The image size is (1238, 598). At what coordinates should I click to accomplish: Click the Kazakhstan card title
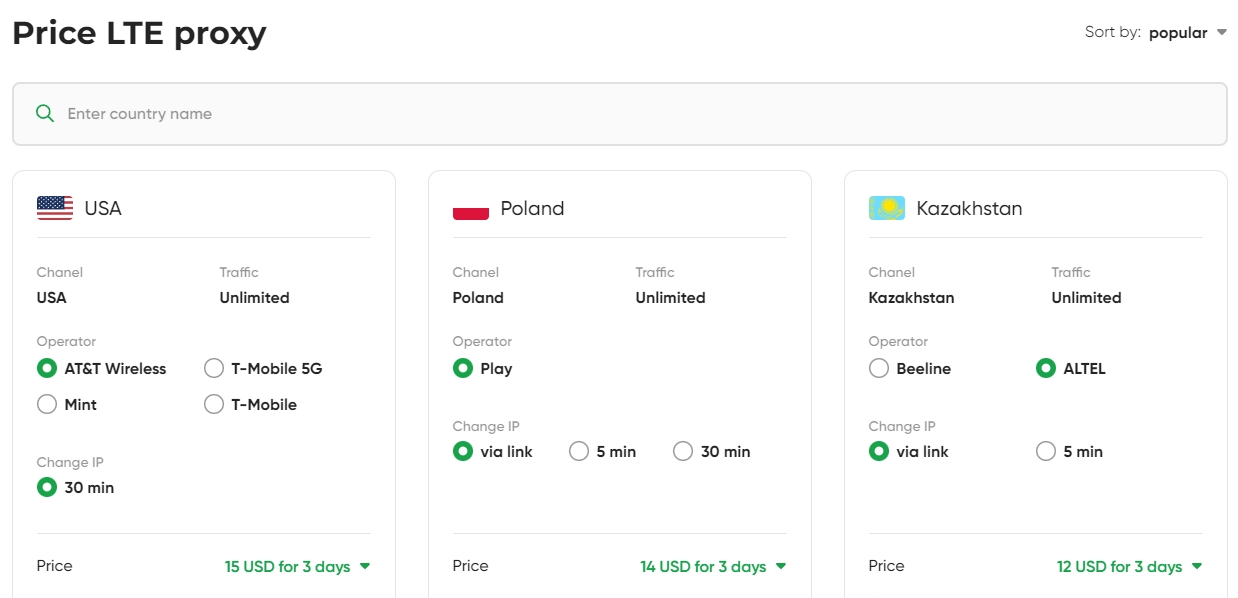pyautogui.click(x=969, y=208)
